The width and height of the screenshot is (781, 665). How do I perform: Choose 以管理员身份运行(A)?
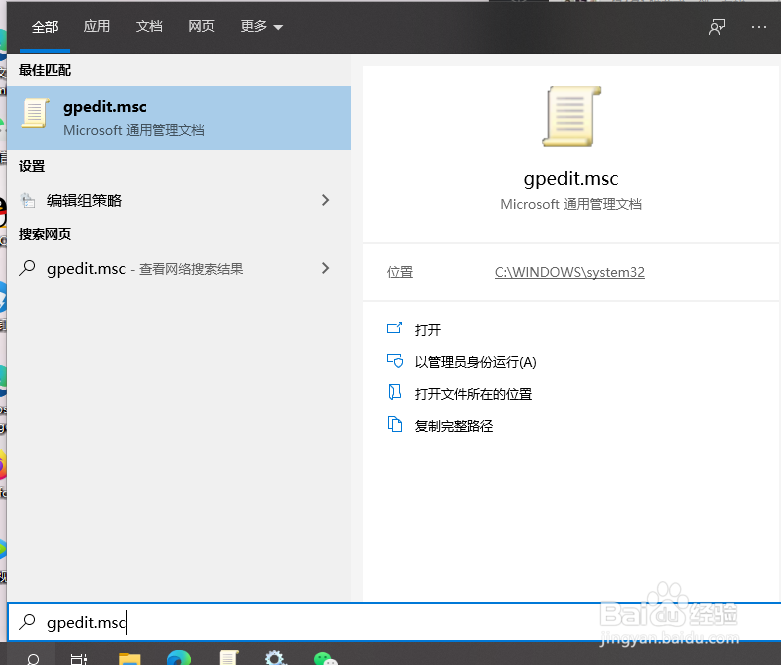(x=475, y=362)
